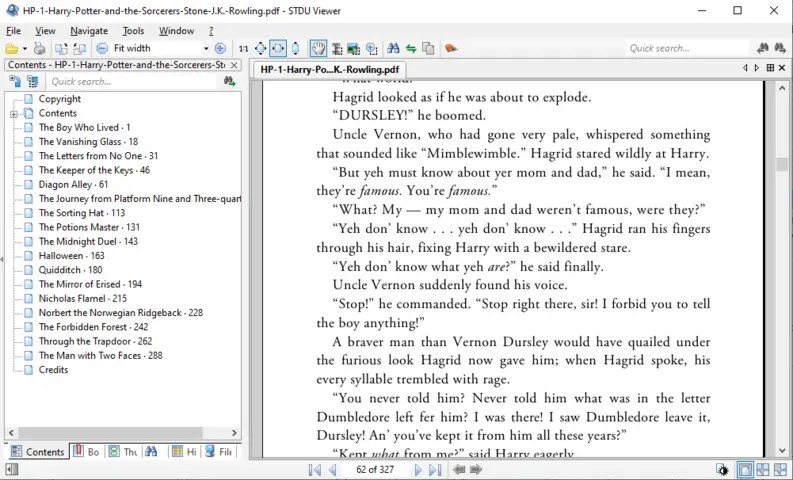Go to The Keeper of the Keys chapter
The image size is (793, 480).
click(x=94, y=170)
